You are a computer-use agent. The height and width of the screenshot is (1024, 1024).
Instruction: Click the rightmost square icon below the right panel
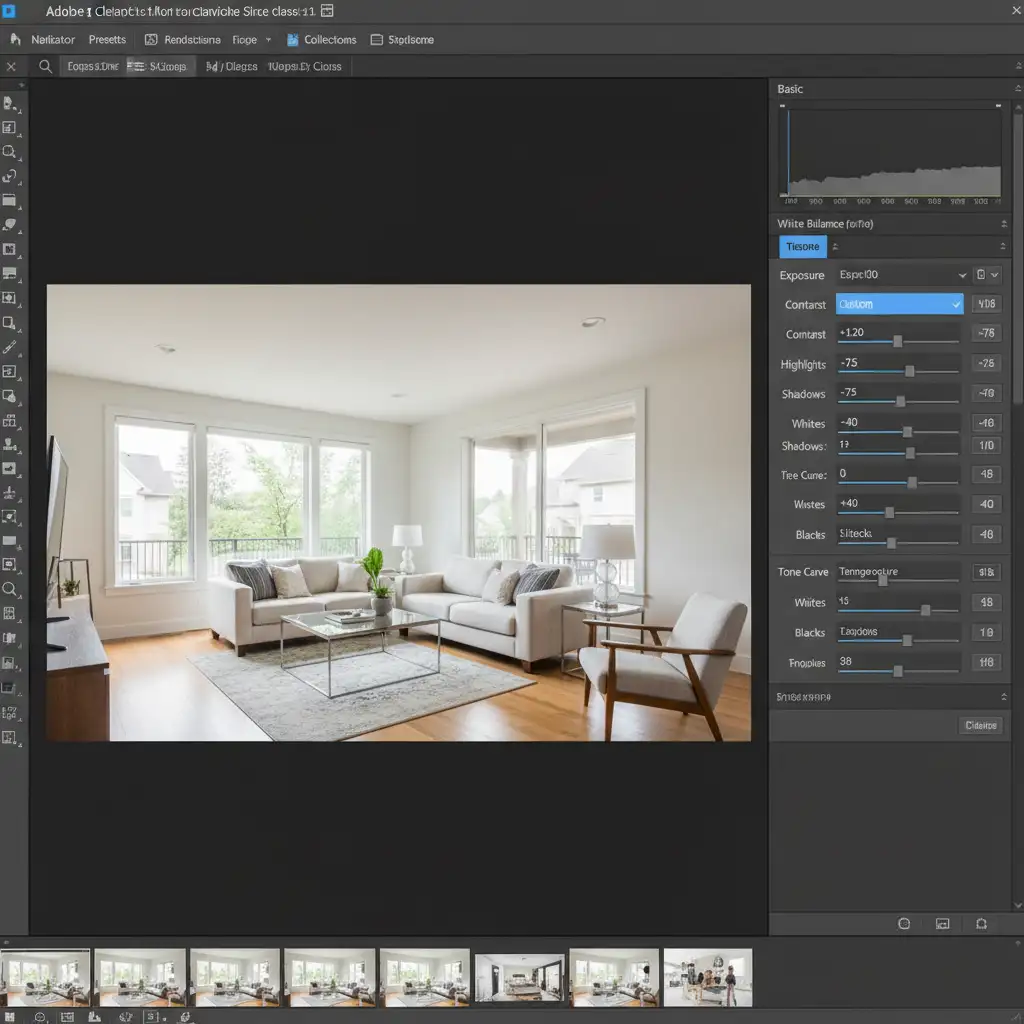pos(981,924)
